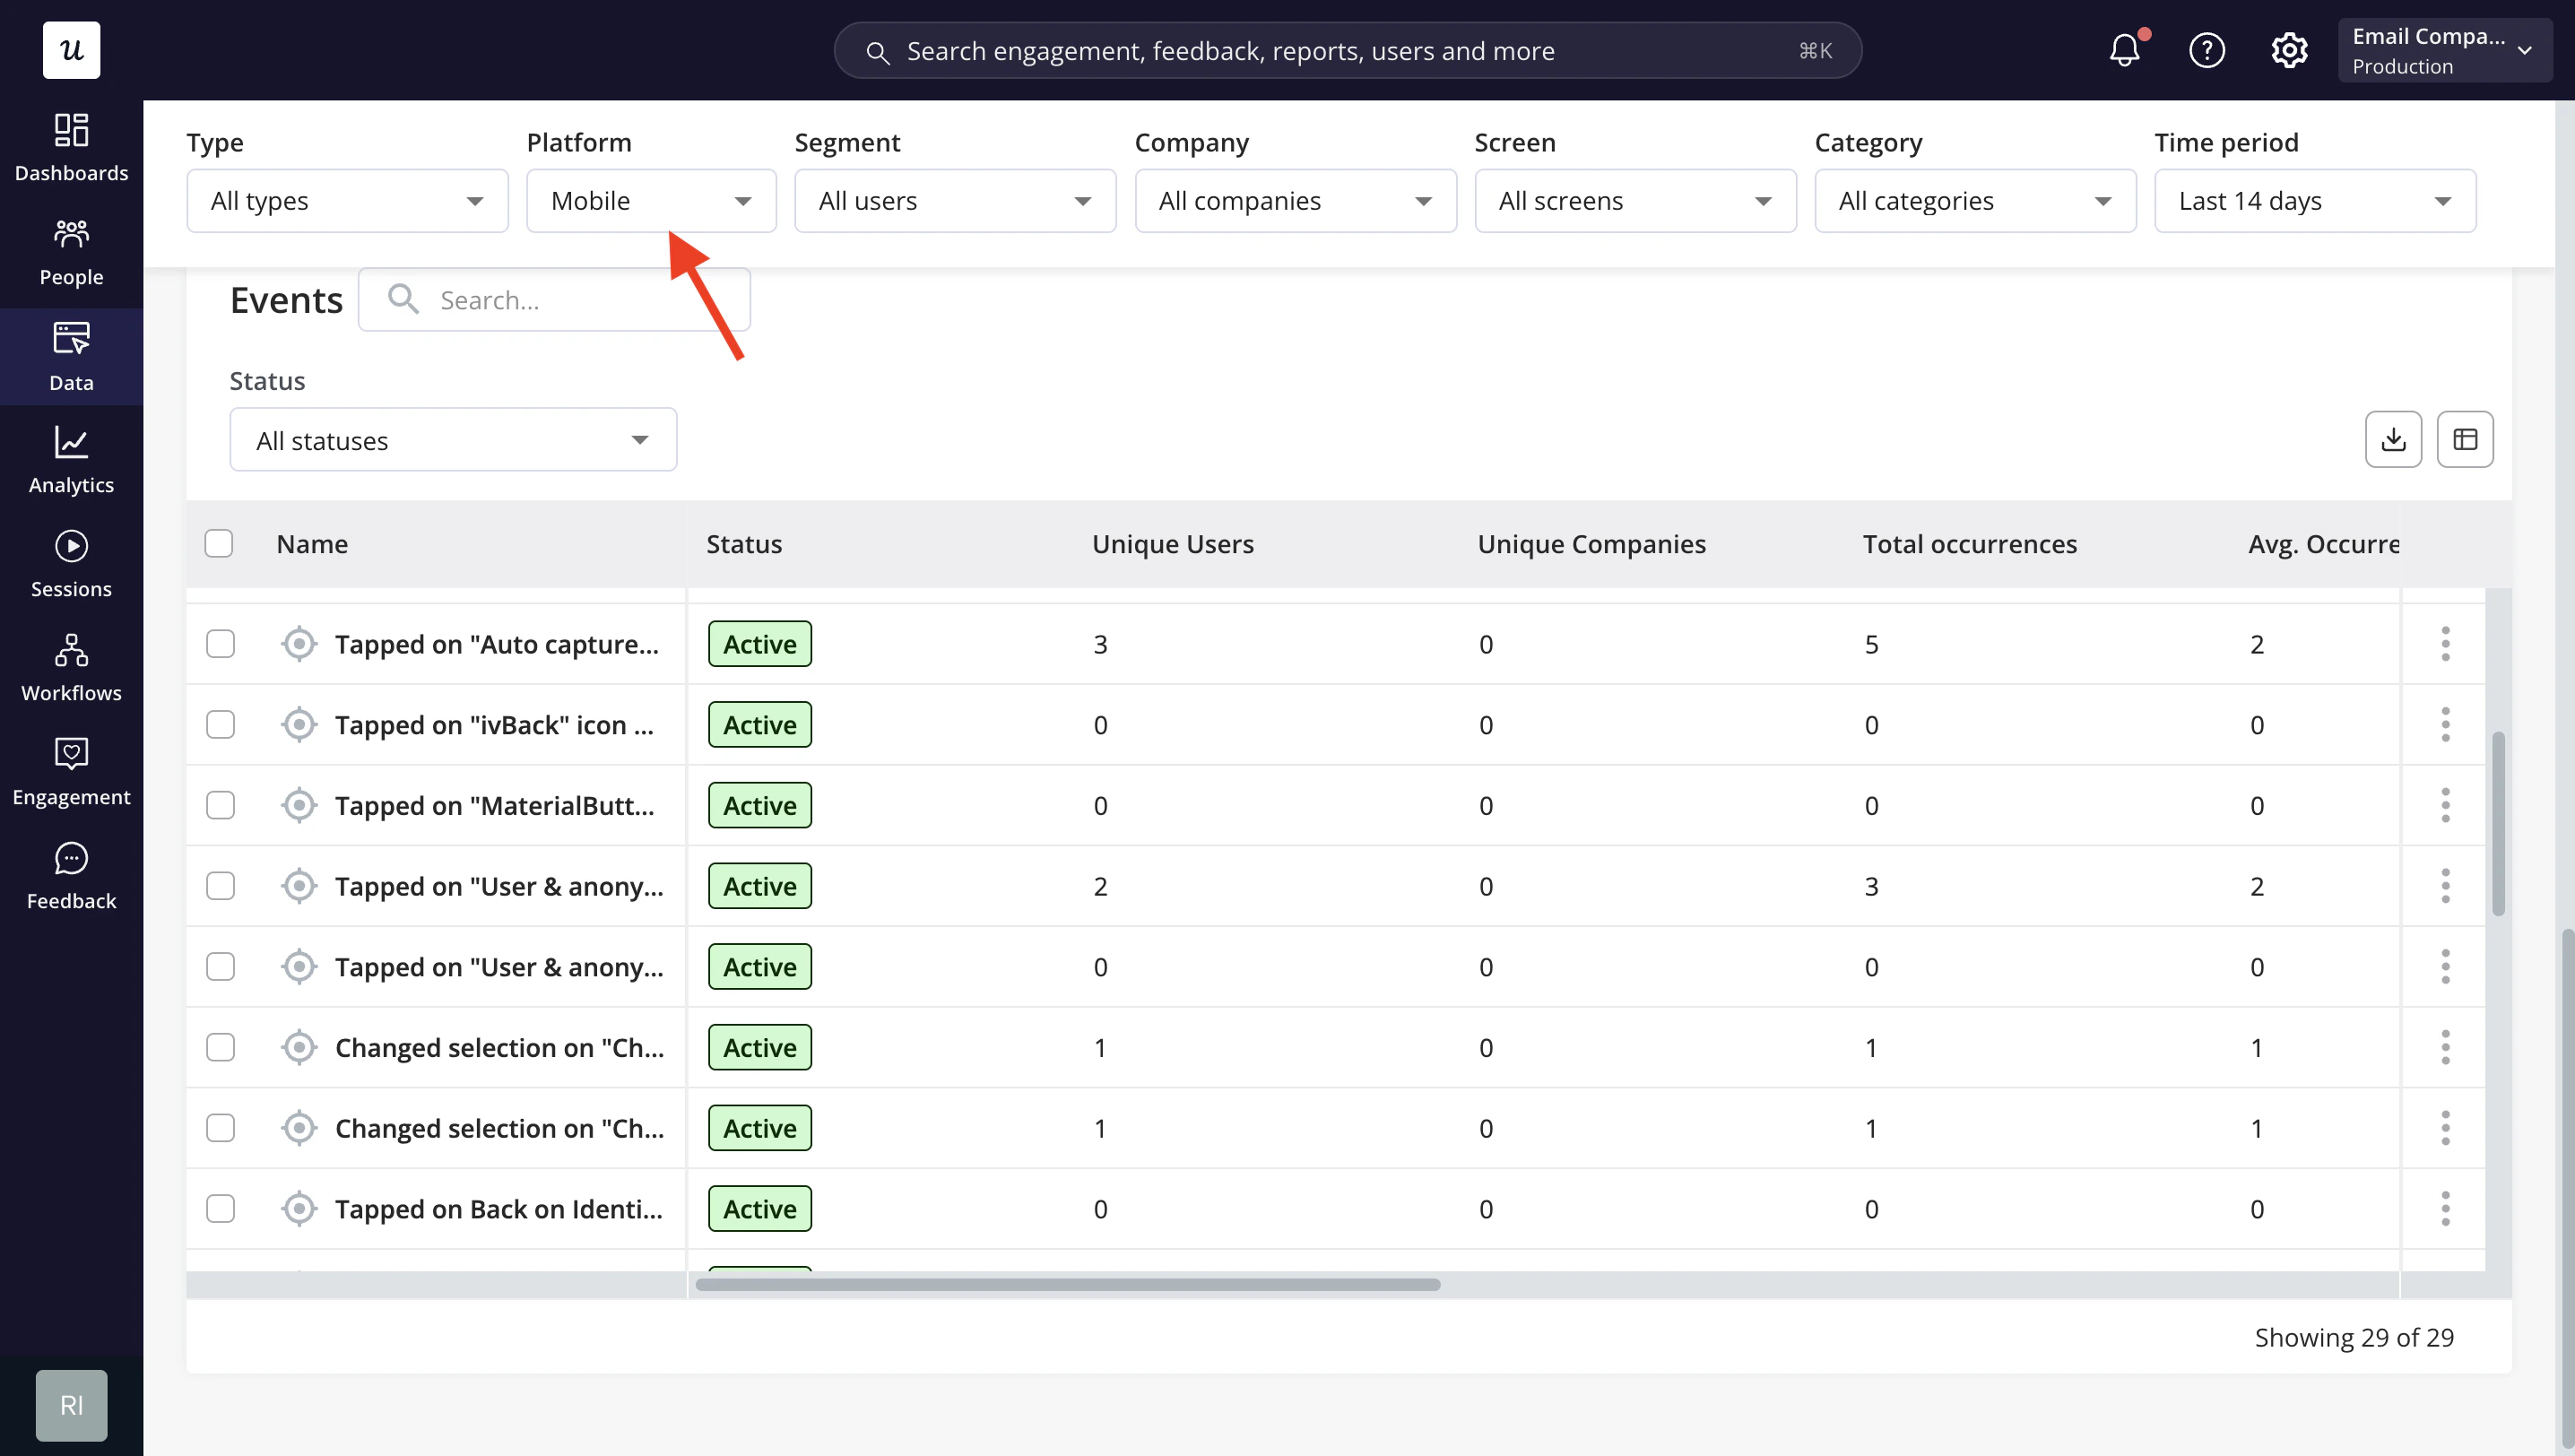
Task: Click target icon of Tapped on "Auto capture"
Action: (x=299, y=644)
